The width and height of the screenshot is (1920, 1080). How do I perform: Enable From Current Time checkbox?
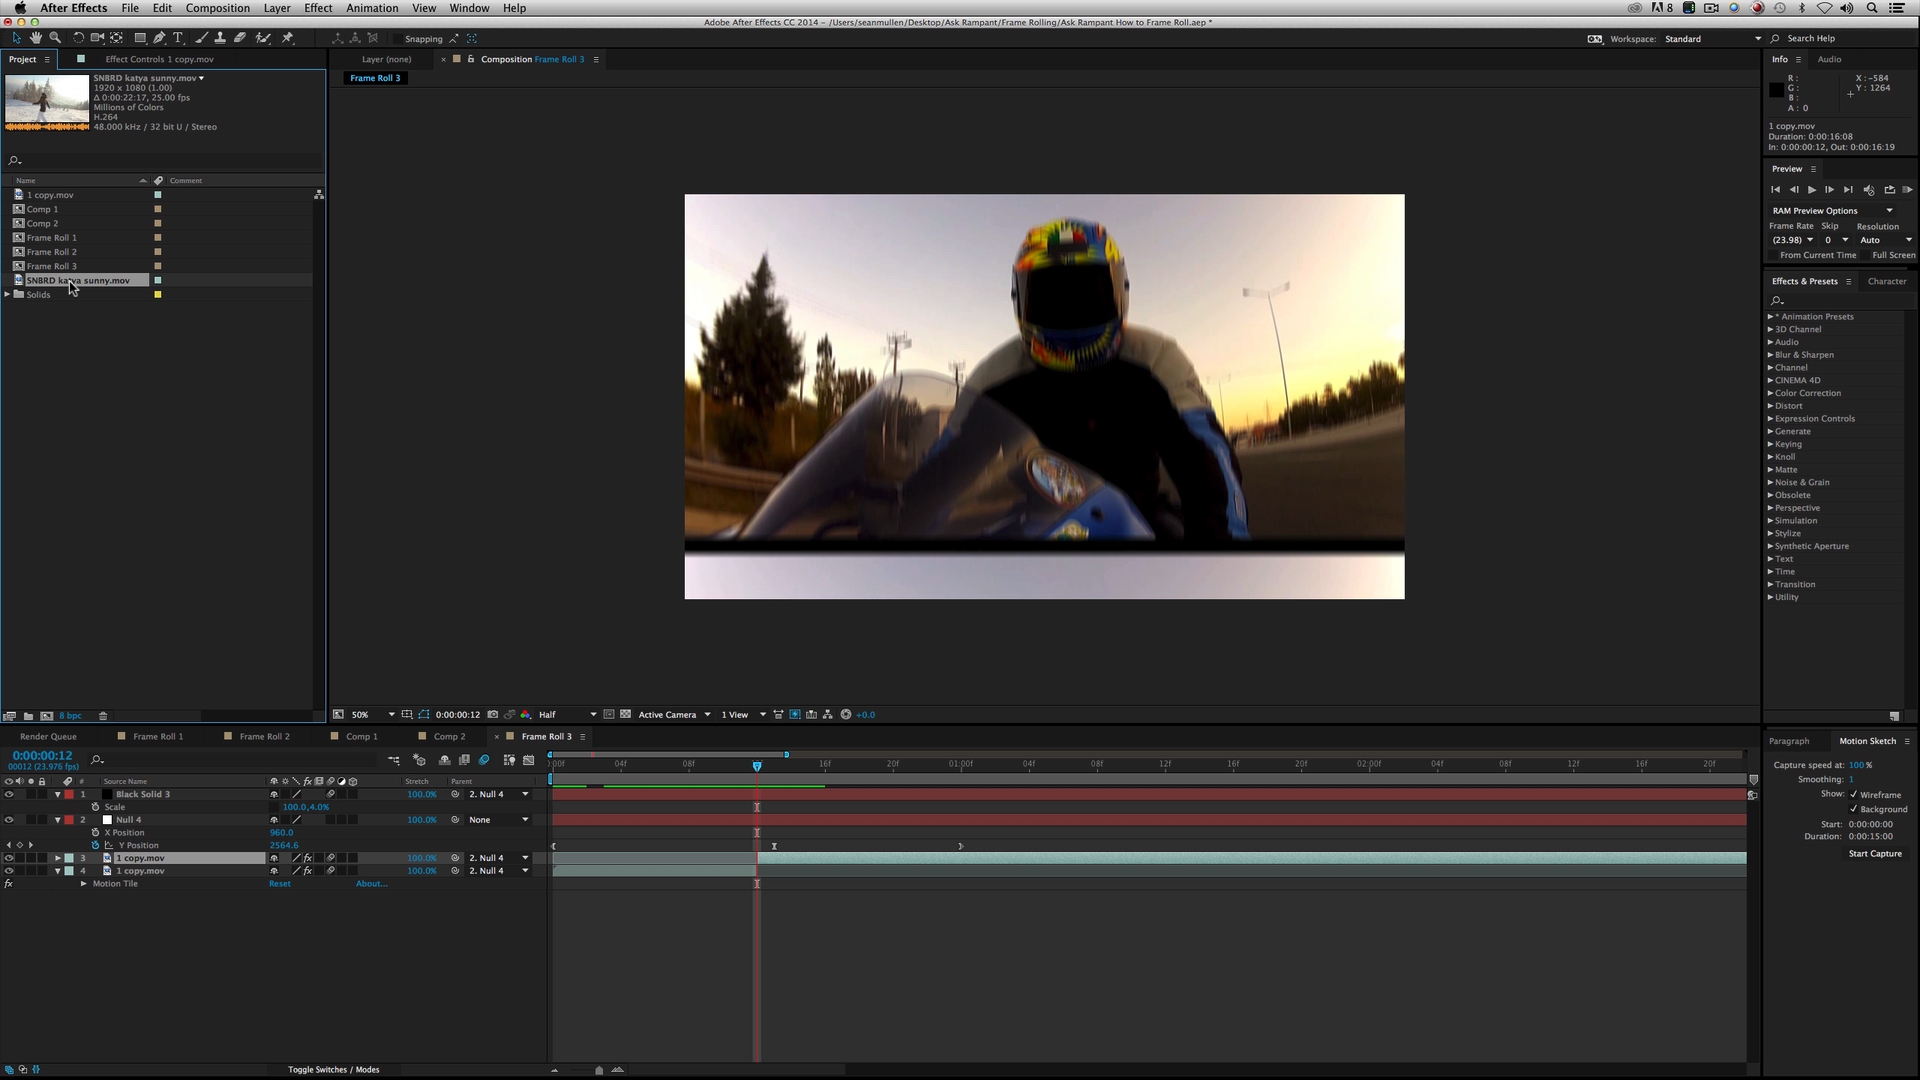(1774, 255)
